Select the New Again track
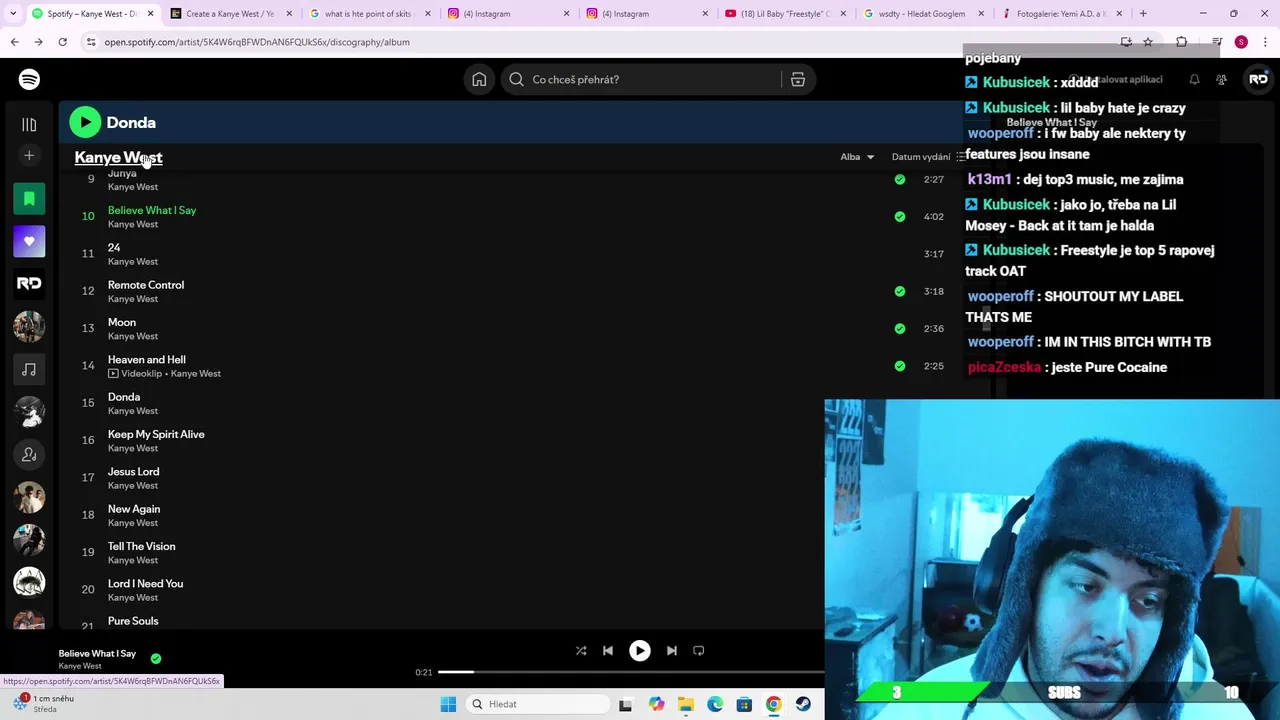Screen dimensions: 1280x720 point(134,509)
